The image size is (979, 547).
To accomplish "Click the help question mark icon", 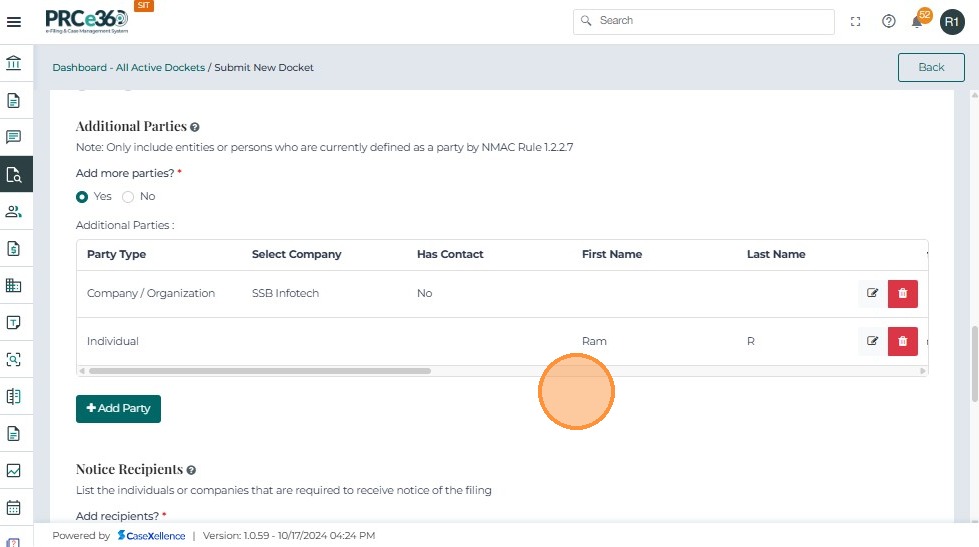I will [888, 22].
